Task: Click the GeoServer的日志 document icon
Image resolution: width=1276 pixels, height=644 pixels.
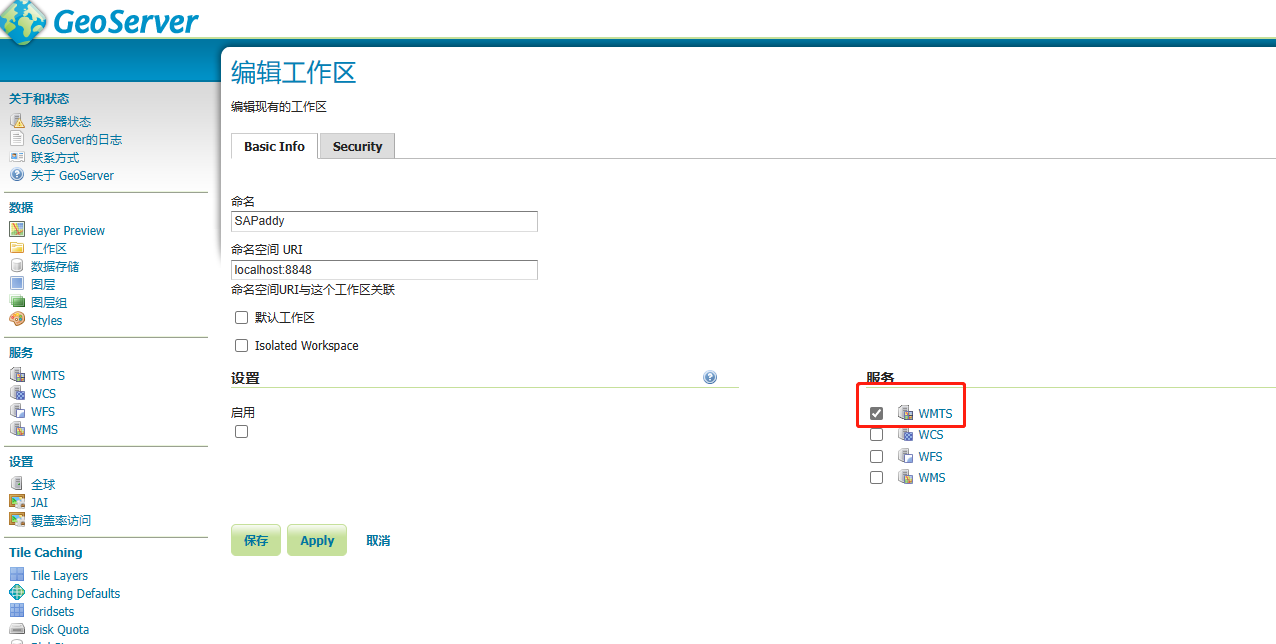Action: point(17,139)
